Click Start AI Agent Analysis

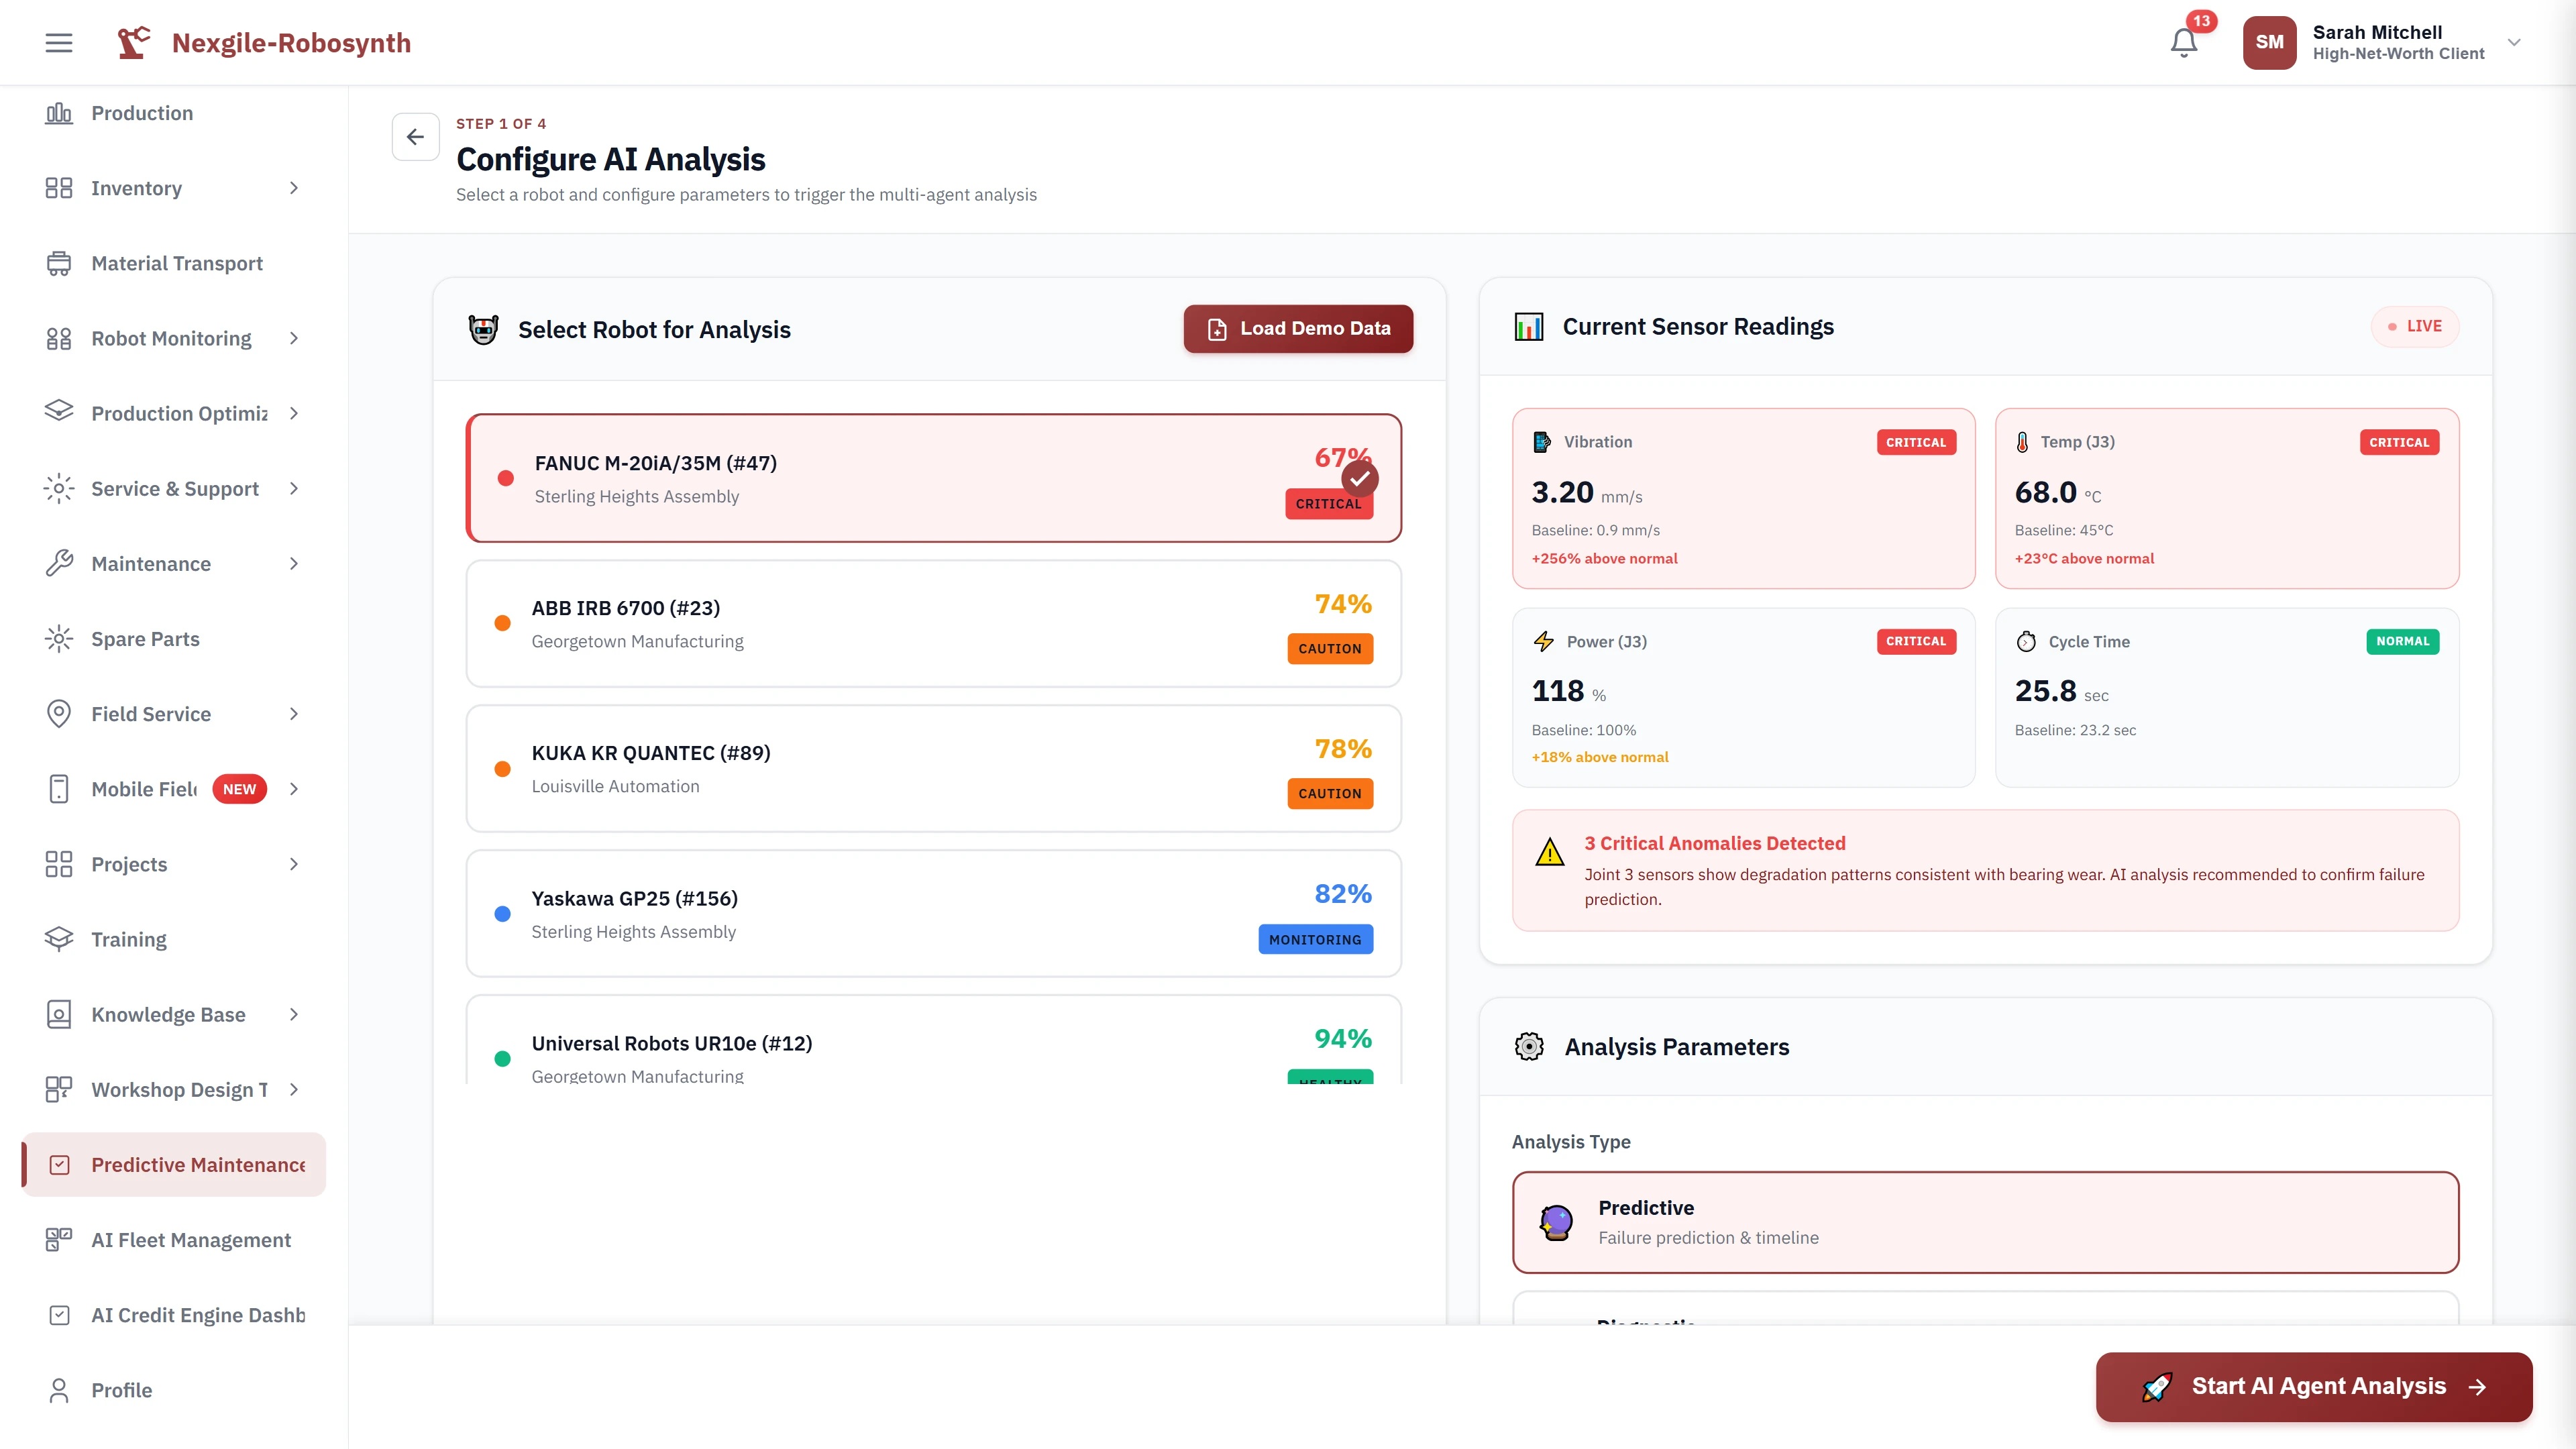2313,1386
